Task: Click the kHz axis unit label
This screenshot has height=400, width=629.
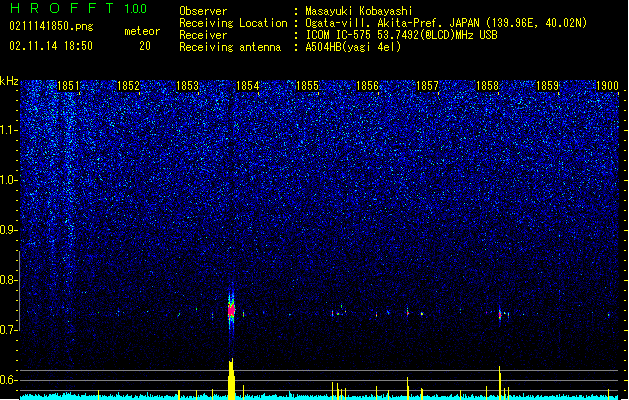Action: point(9,81)
